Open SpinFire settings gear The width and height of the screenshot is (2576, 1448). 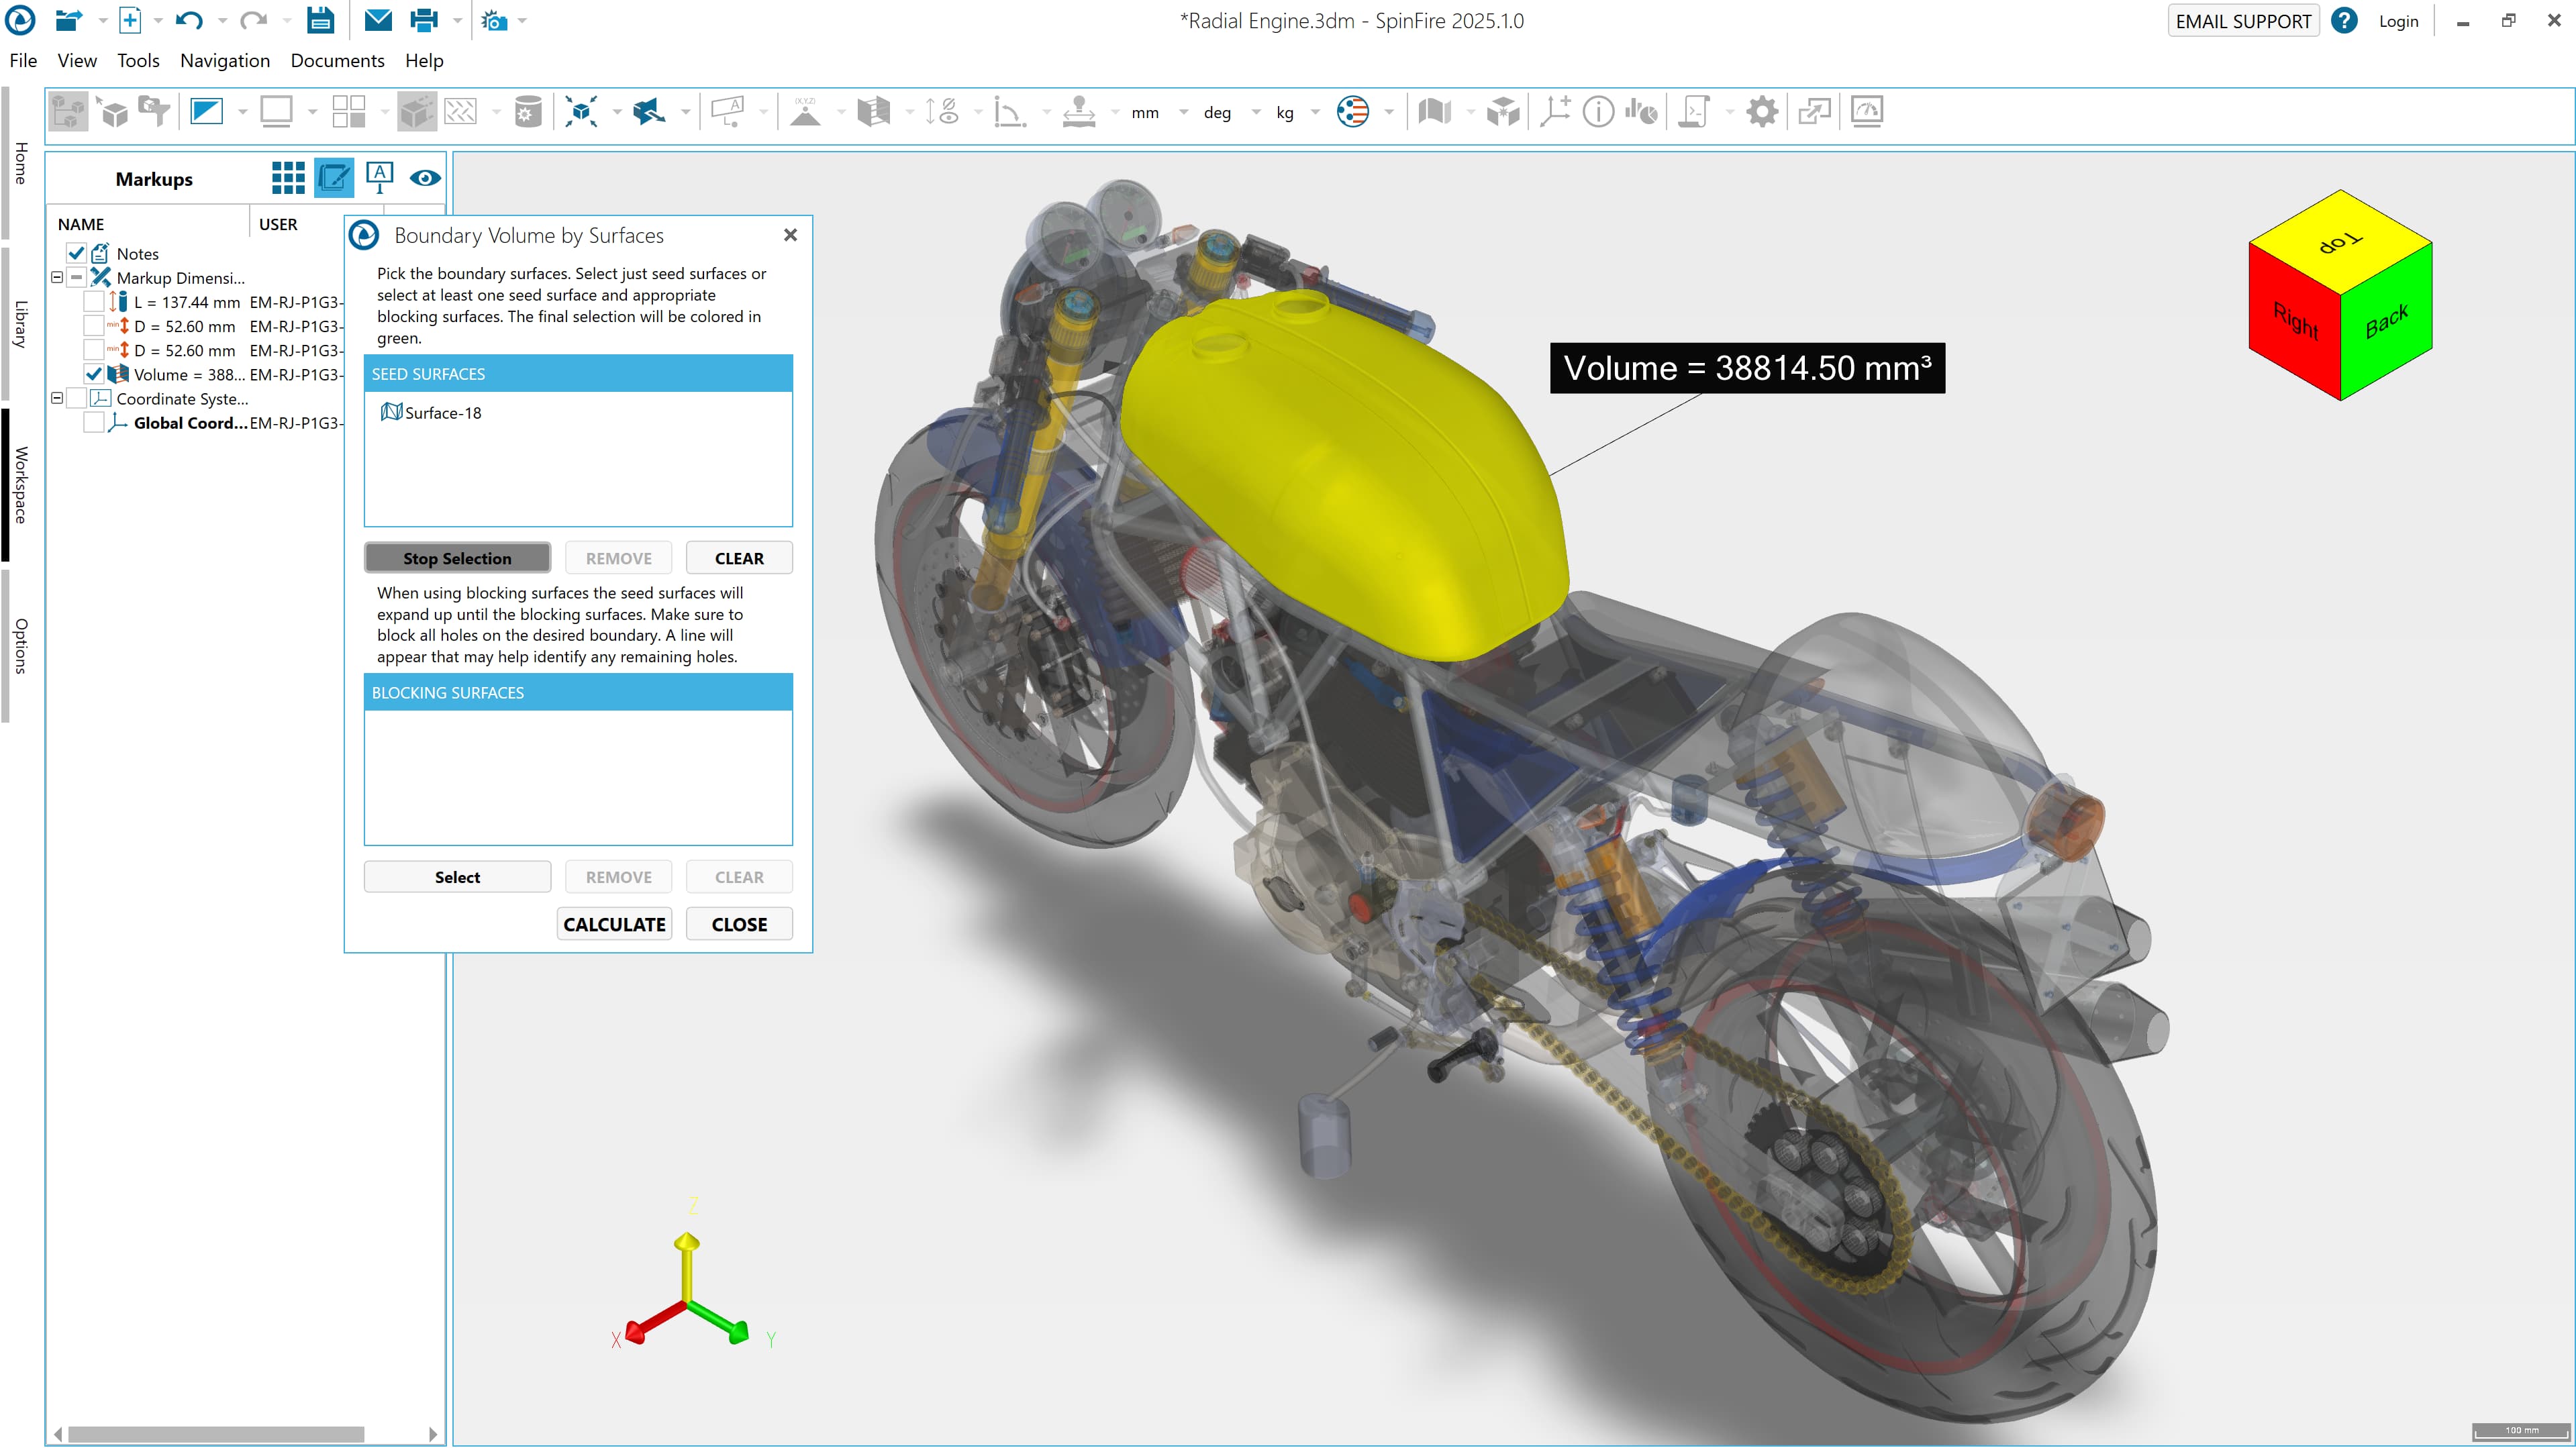(x=1762, y=111)
